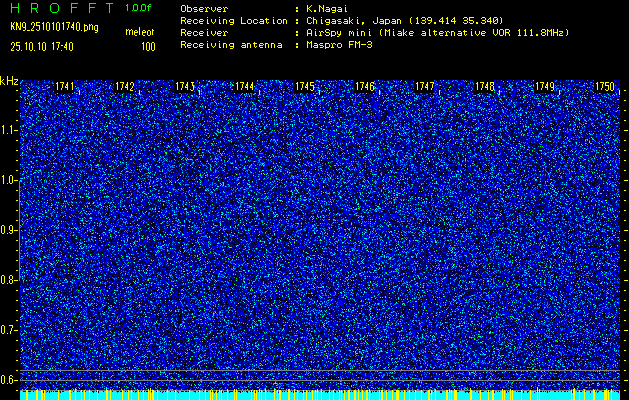Click the 1744 time tick label

point(245,87)
